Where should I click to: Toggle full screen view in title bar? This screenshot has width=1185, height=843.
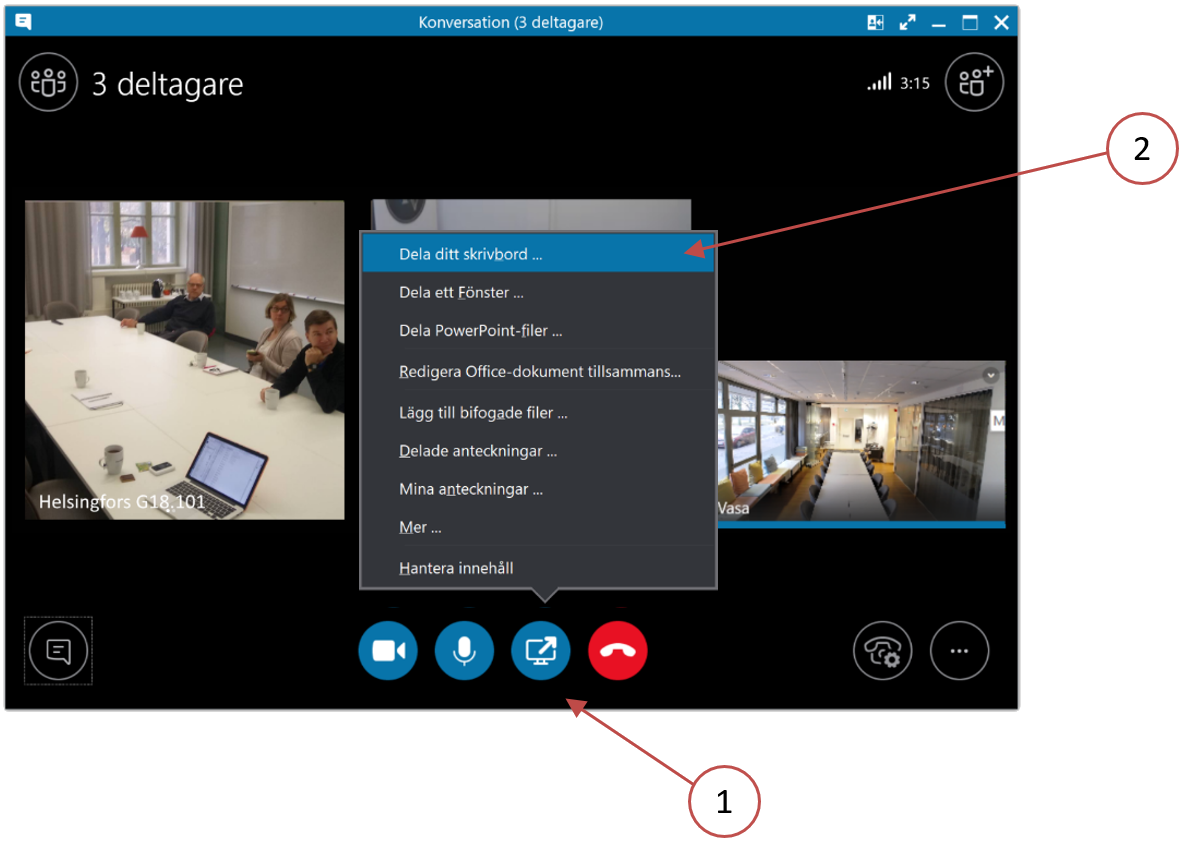[907, 22]
